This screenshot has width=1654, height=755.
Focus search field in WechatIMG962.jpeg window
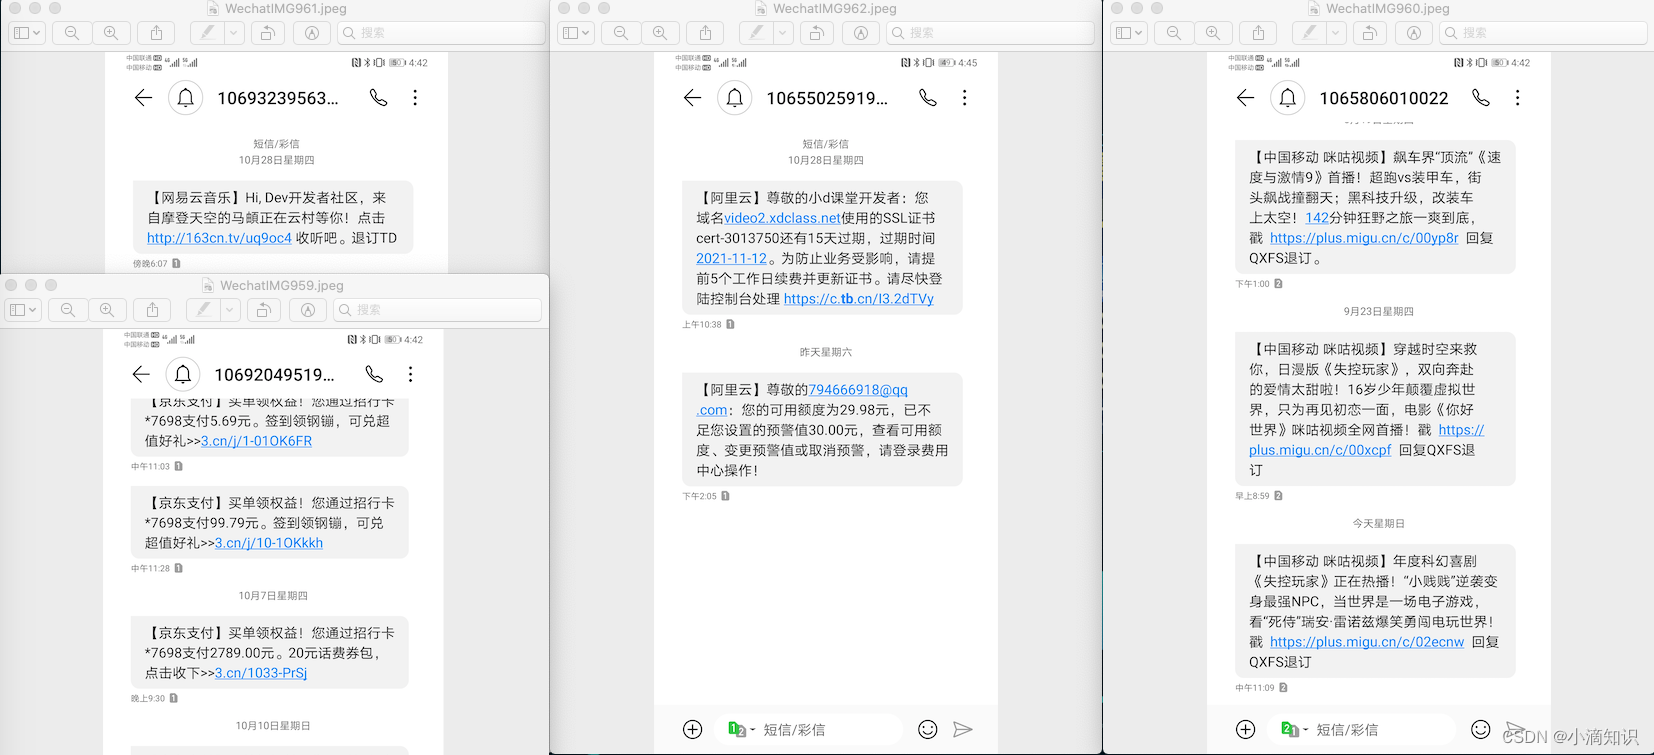[990, 33]
